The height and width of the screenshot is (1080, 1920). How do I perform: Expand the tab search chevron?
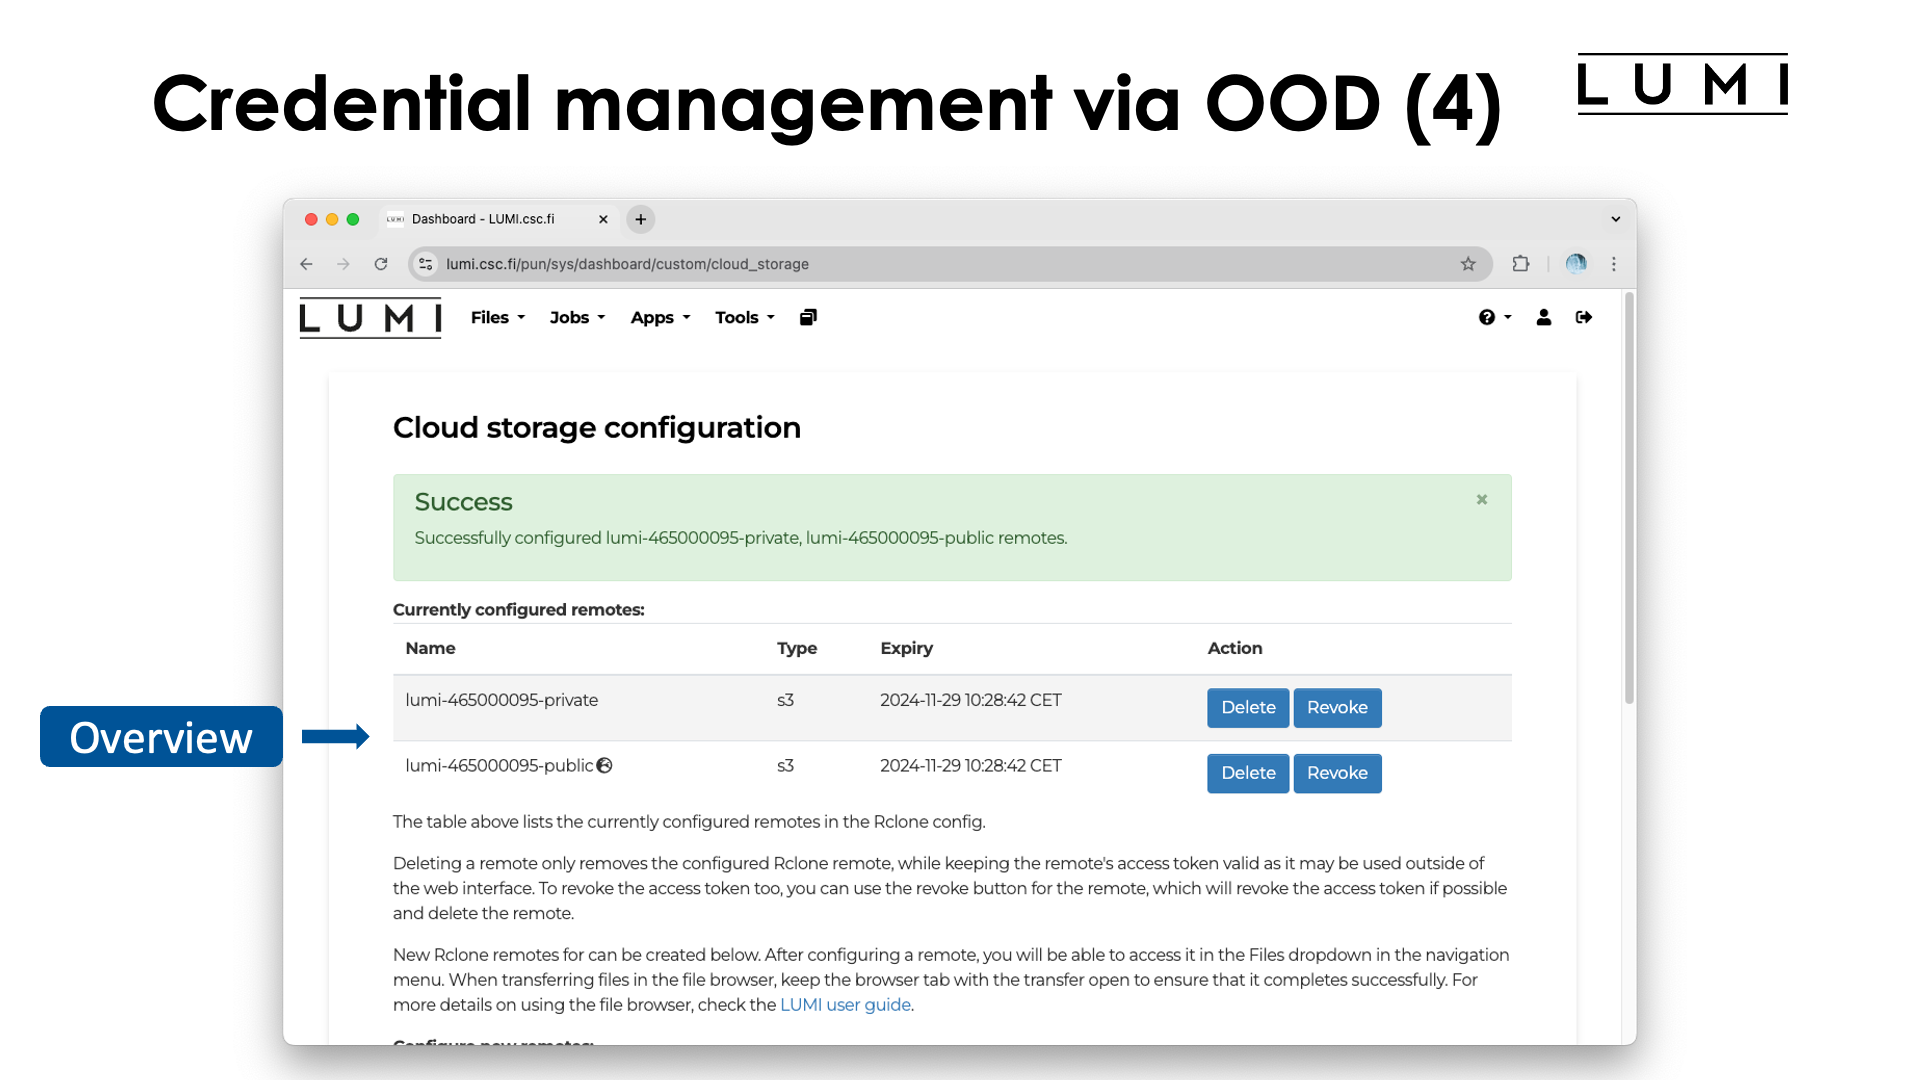(x=1616, y=219)
